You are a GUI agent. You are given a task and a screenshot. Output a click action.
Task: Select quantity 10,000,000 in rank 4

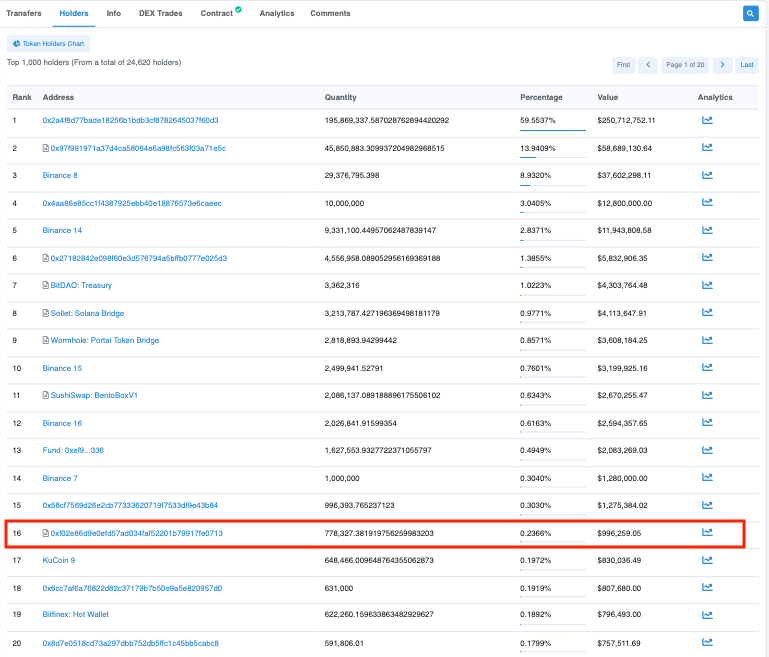[x=344, y=203]
